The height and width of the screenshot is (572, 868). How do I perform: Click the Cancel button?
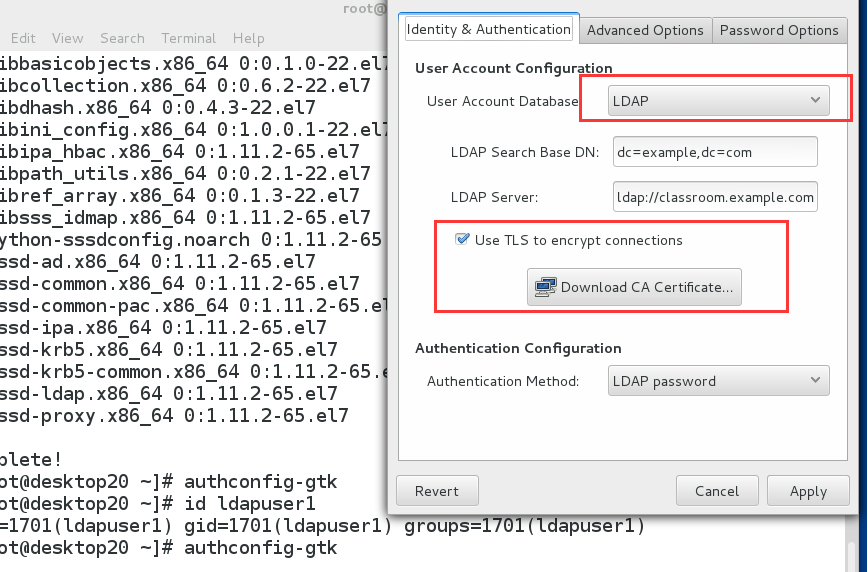pos(717,491)
